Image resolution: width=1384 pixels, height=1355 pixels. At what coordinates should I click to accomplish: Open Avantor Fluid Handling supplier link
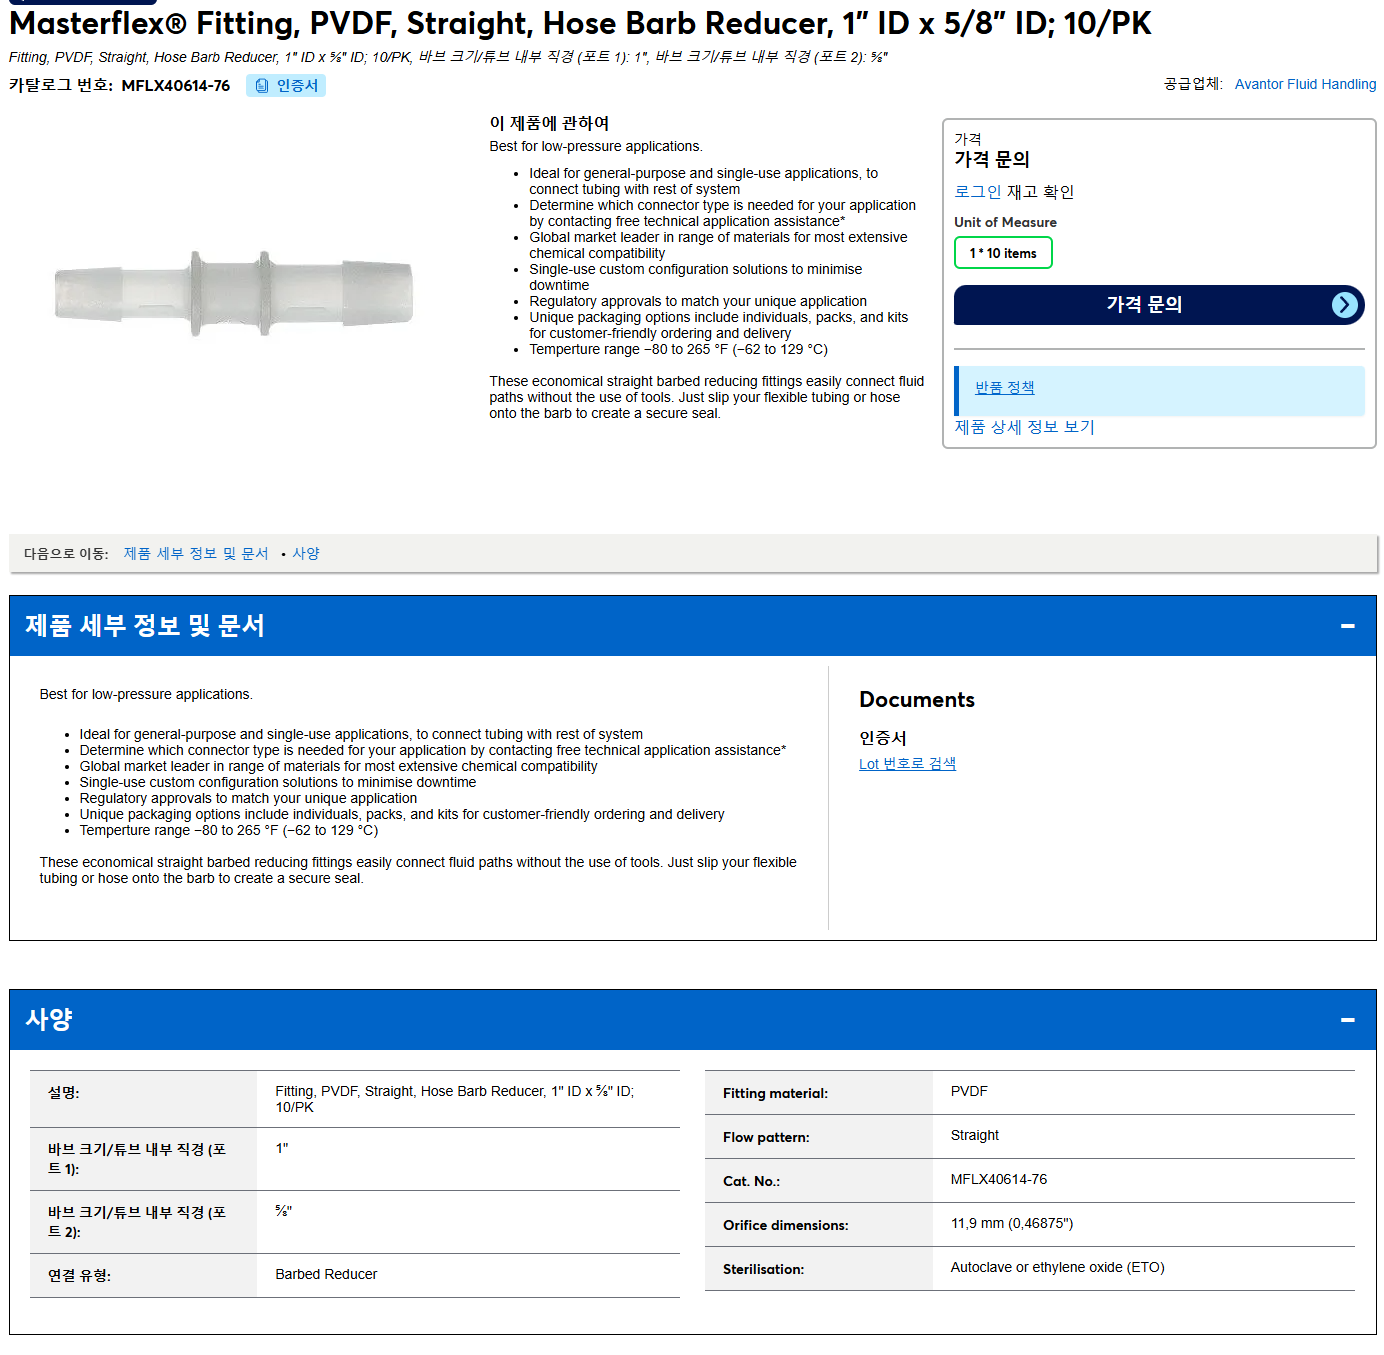1305,84
